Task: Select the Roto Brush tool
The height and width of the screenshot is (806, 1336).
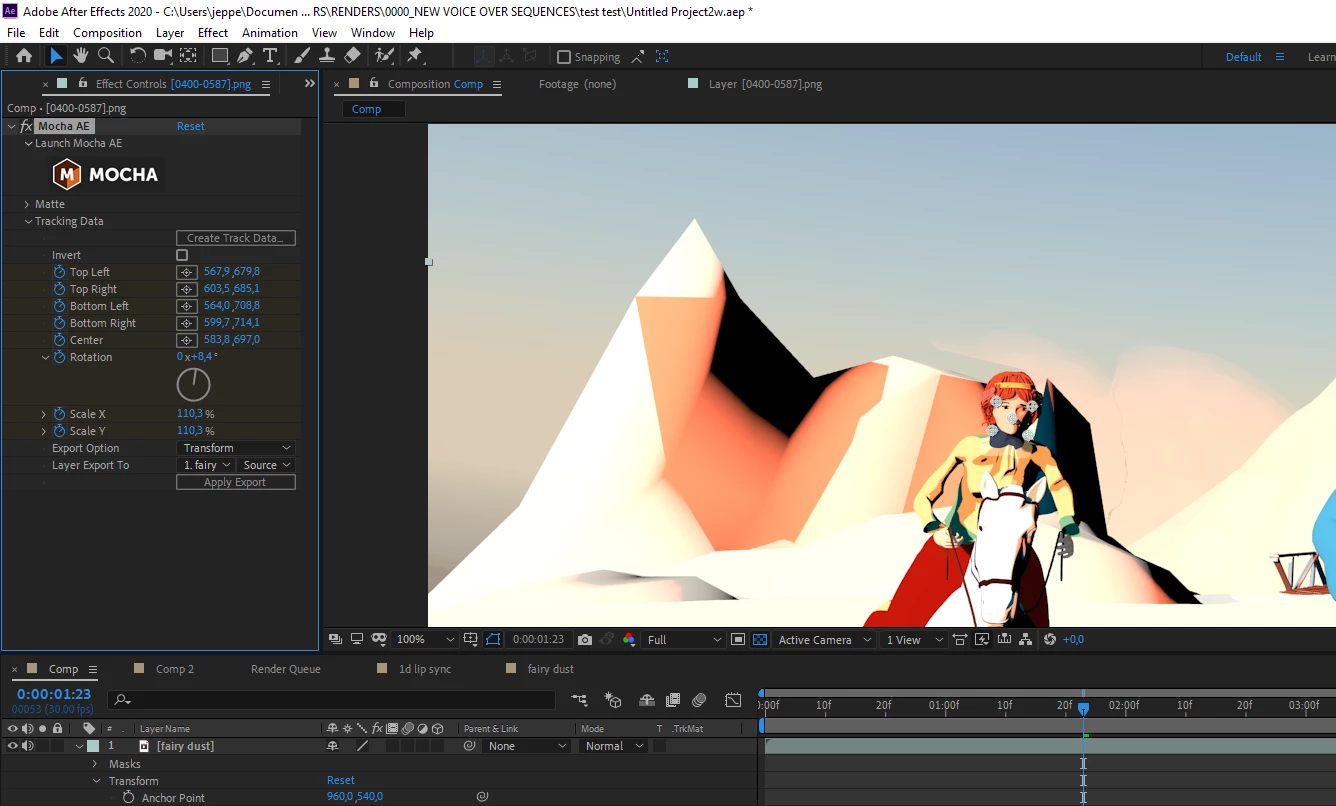Action: (384, 56)
